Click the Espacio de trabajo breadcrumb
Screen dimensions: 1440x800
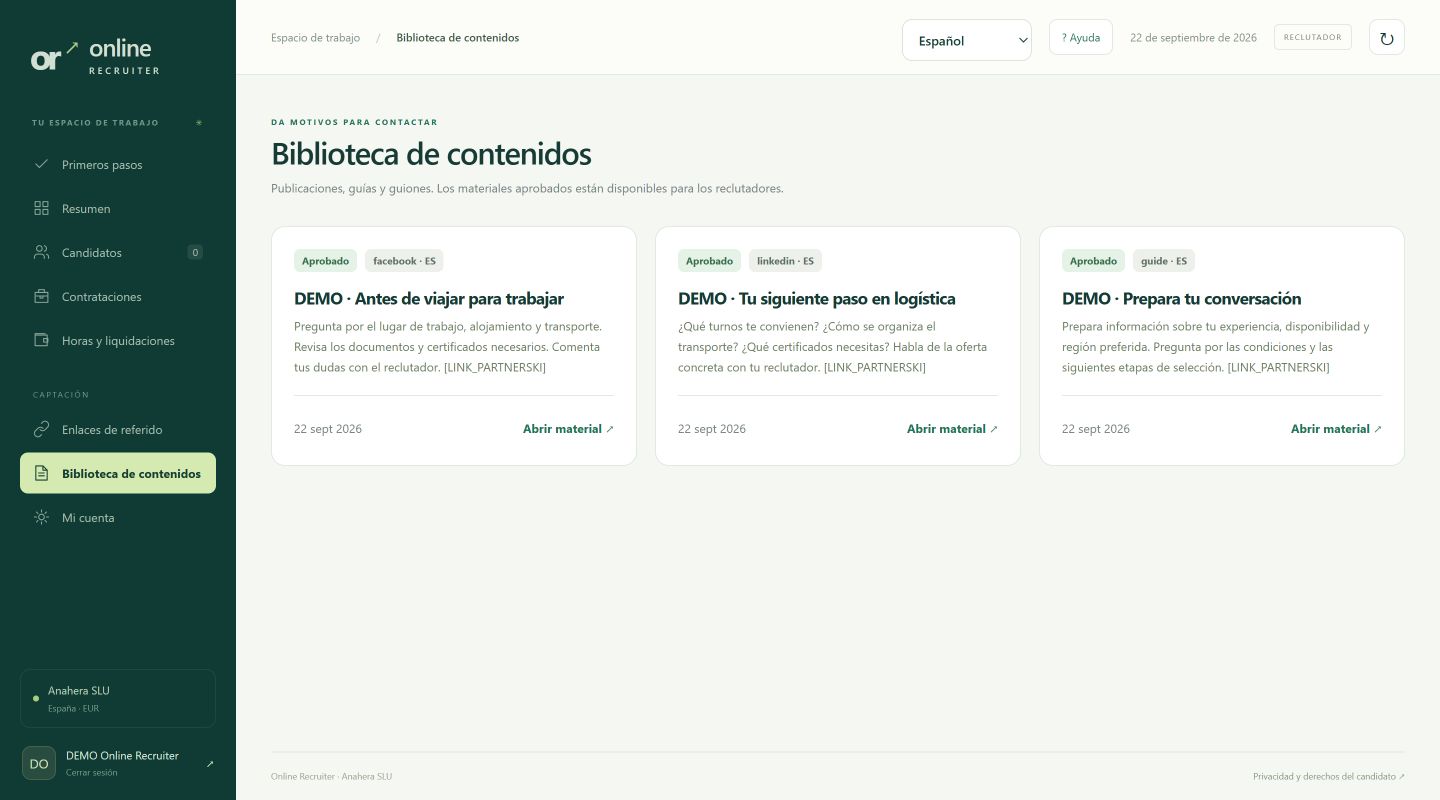[315, 38]
